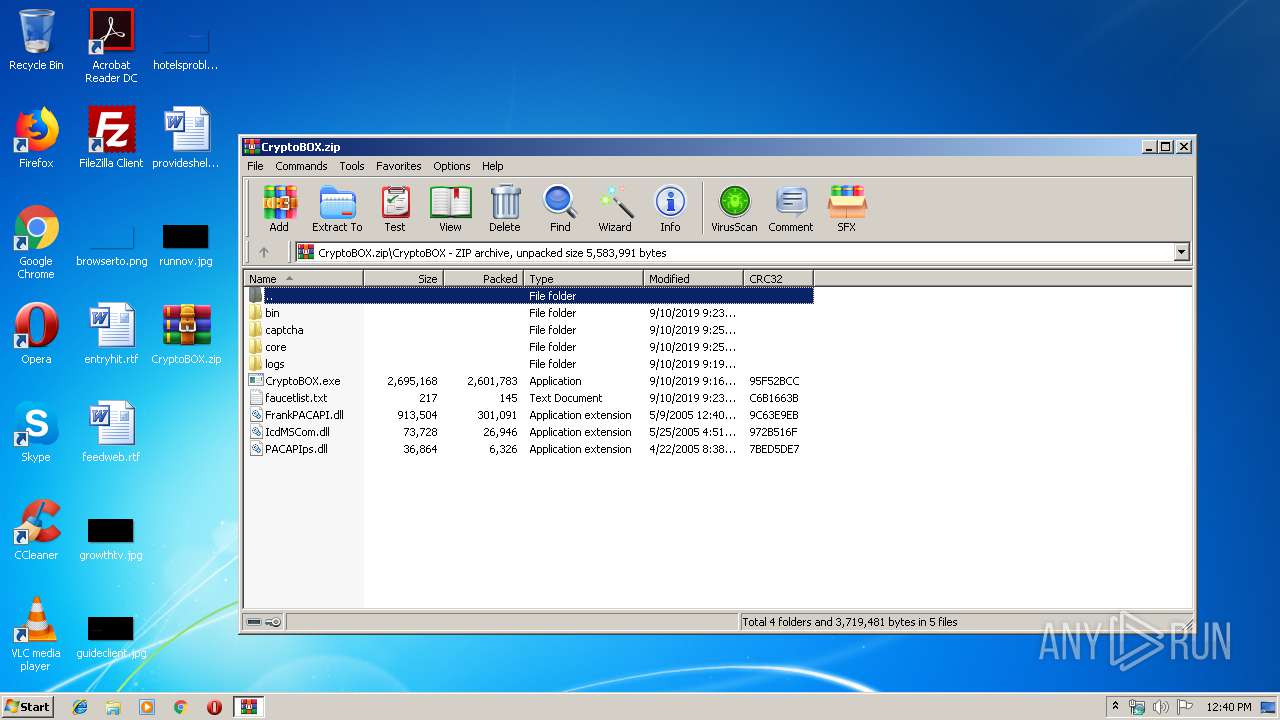The height and width of the screenshot is (720, 1280).
Task: Open Acrobat Reader DC shortcut
Action: click(x=111, y=46)
